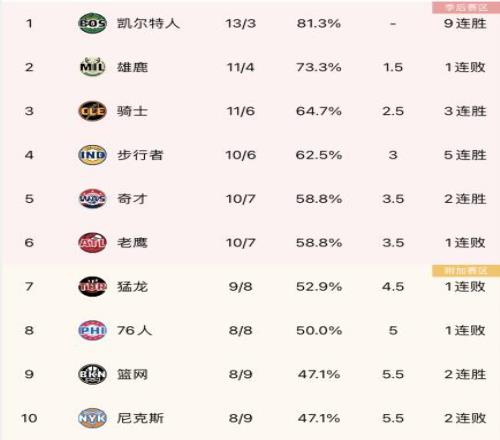500x440 pixels.
Task: Click the Pacers IND team logo
Action: (92, 155)
